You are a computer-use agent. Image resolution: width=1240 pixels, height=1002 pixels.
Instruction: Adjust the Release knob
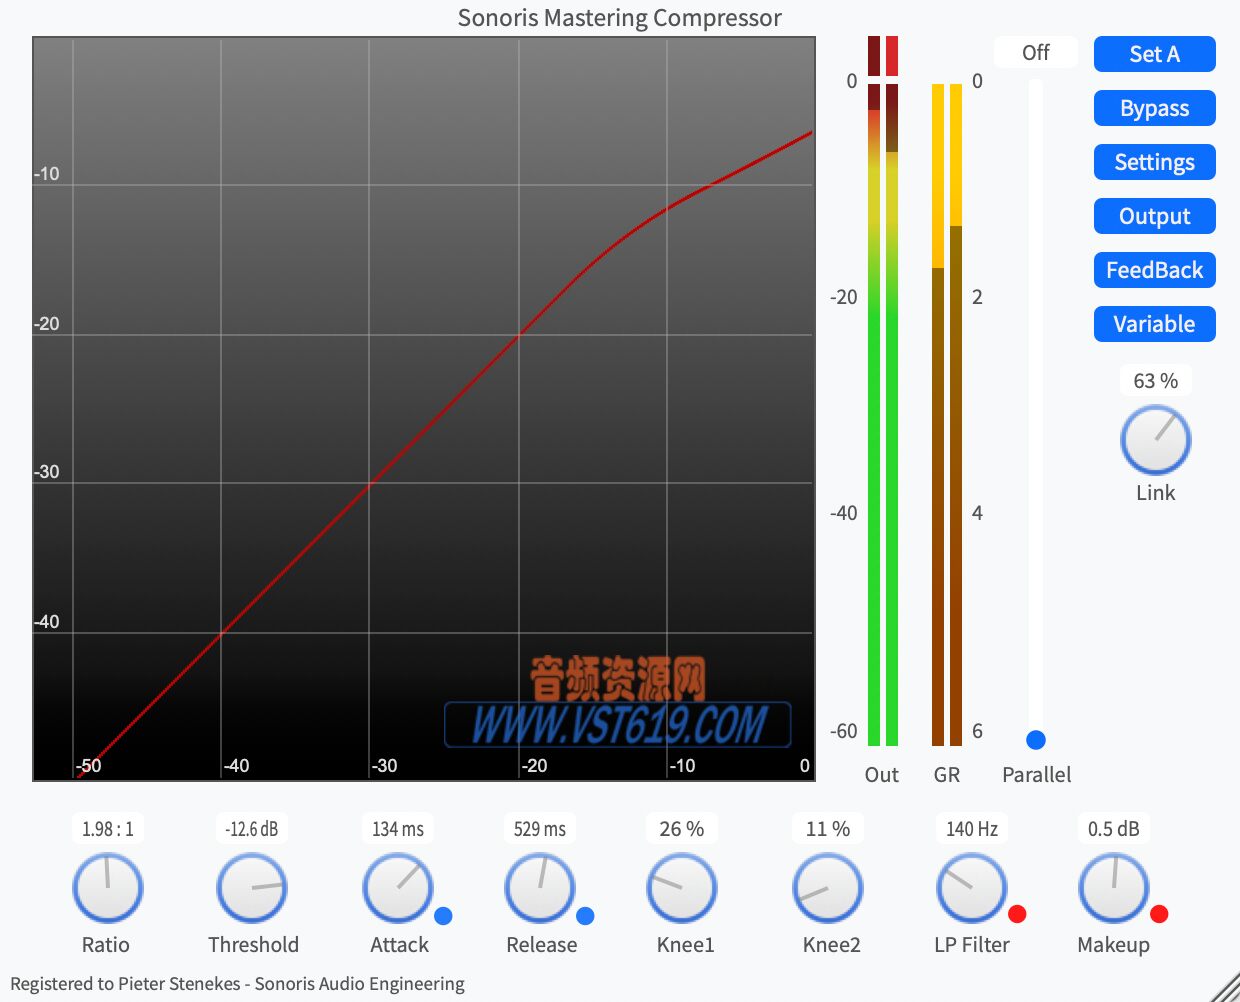(x=539, y=887)
